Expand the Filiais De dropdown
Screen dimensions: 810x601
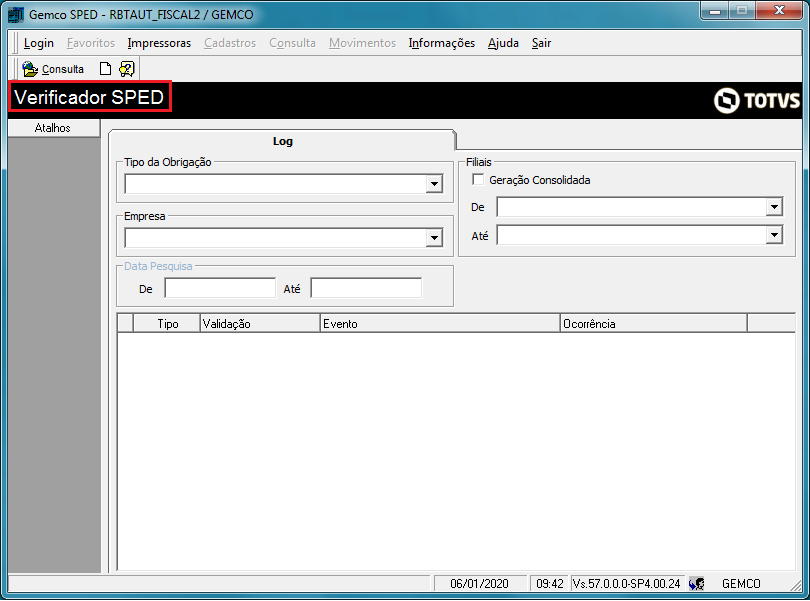(x=774, y=207)
